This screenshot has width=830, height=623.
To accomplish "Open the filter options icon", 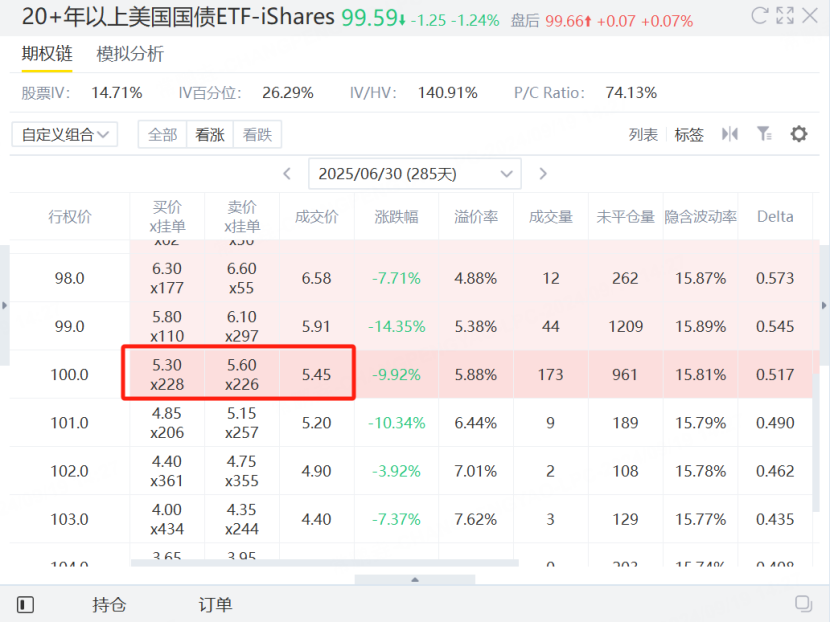I will [764, 134].
